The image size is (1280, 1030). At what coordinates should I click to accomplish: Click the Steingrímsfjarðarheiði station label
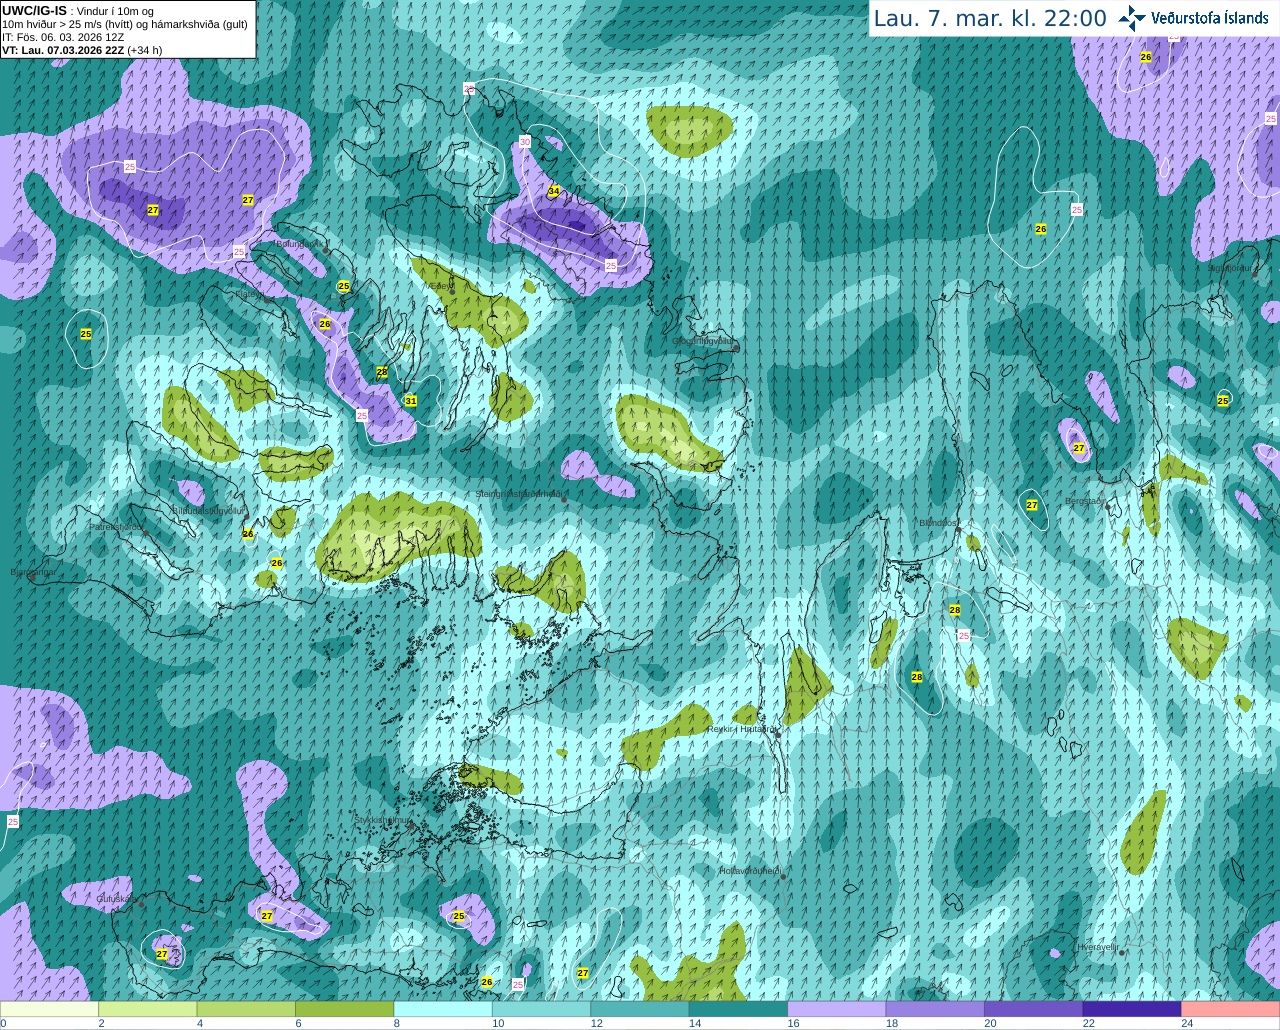[x=517, y=493]
